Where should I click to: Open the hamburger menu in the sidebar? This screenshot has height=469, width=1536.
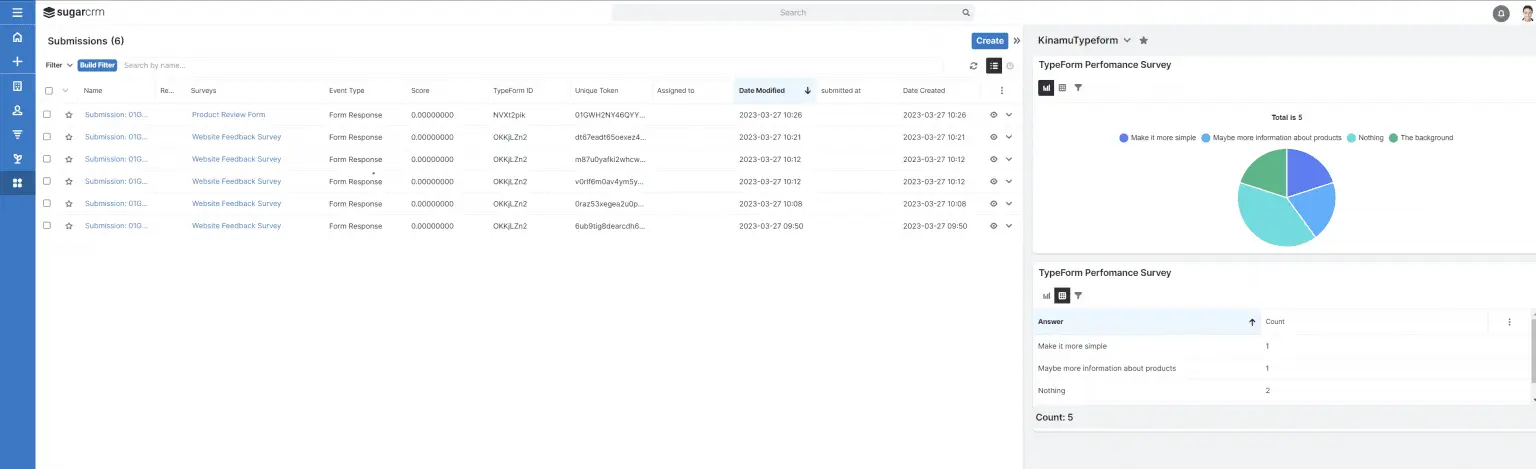[17, 13]
